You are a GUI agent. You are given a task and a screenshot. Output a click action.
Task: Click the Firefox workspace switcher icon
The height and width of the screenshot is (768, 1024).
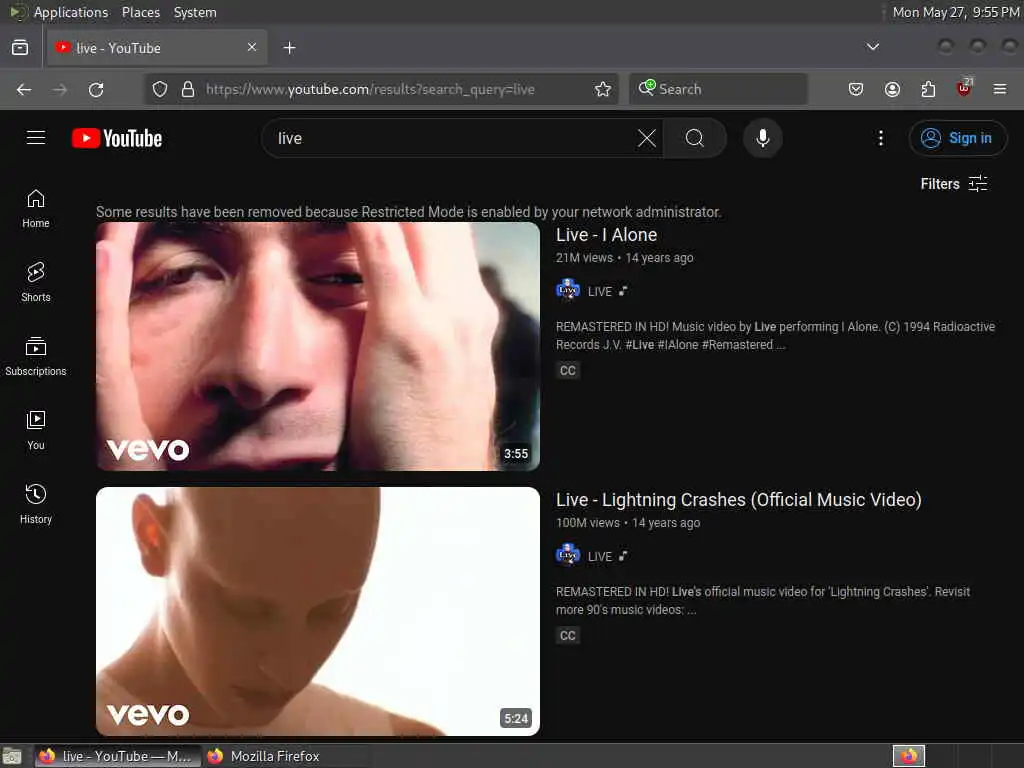pos(908,756)
